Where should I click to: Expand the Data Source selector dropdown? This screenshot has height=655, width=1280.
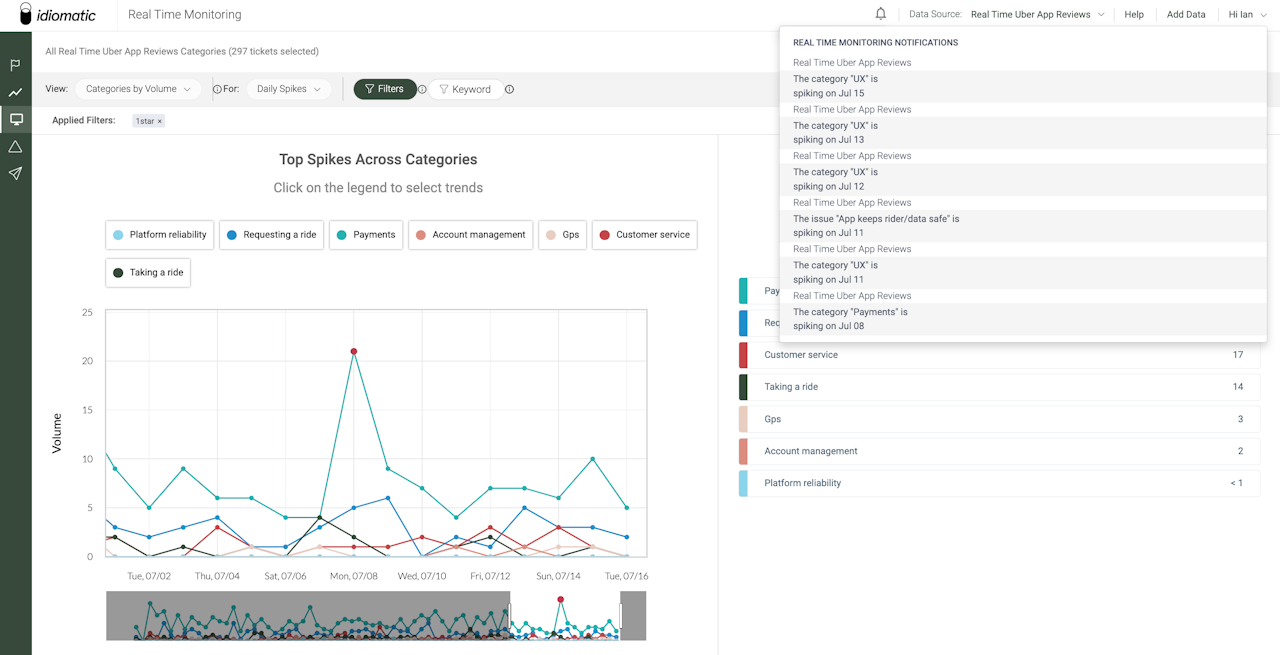1037,15
